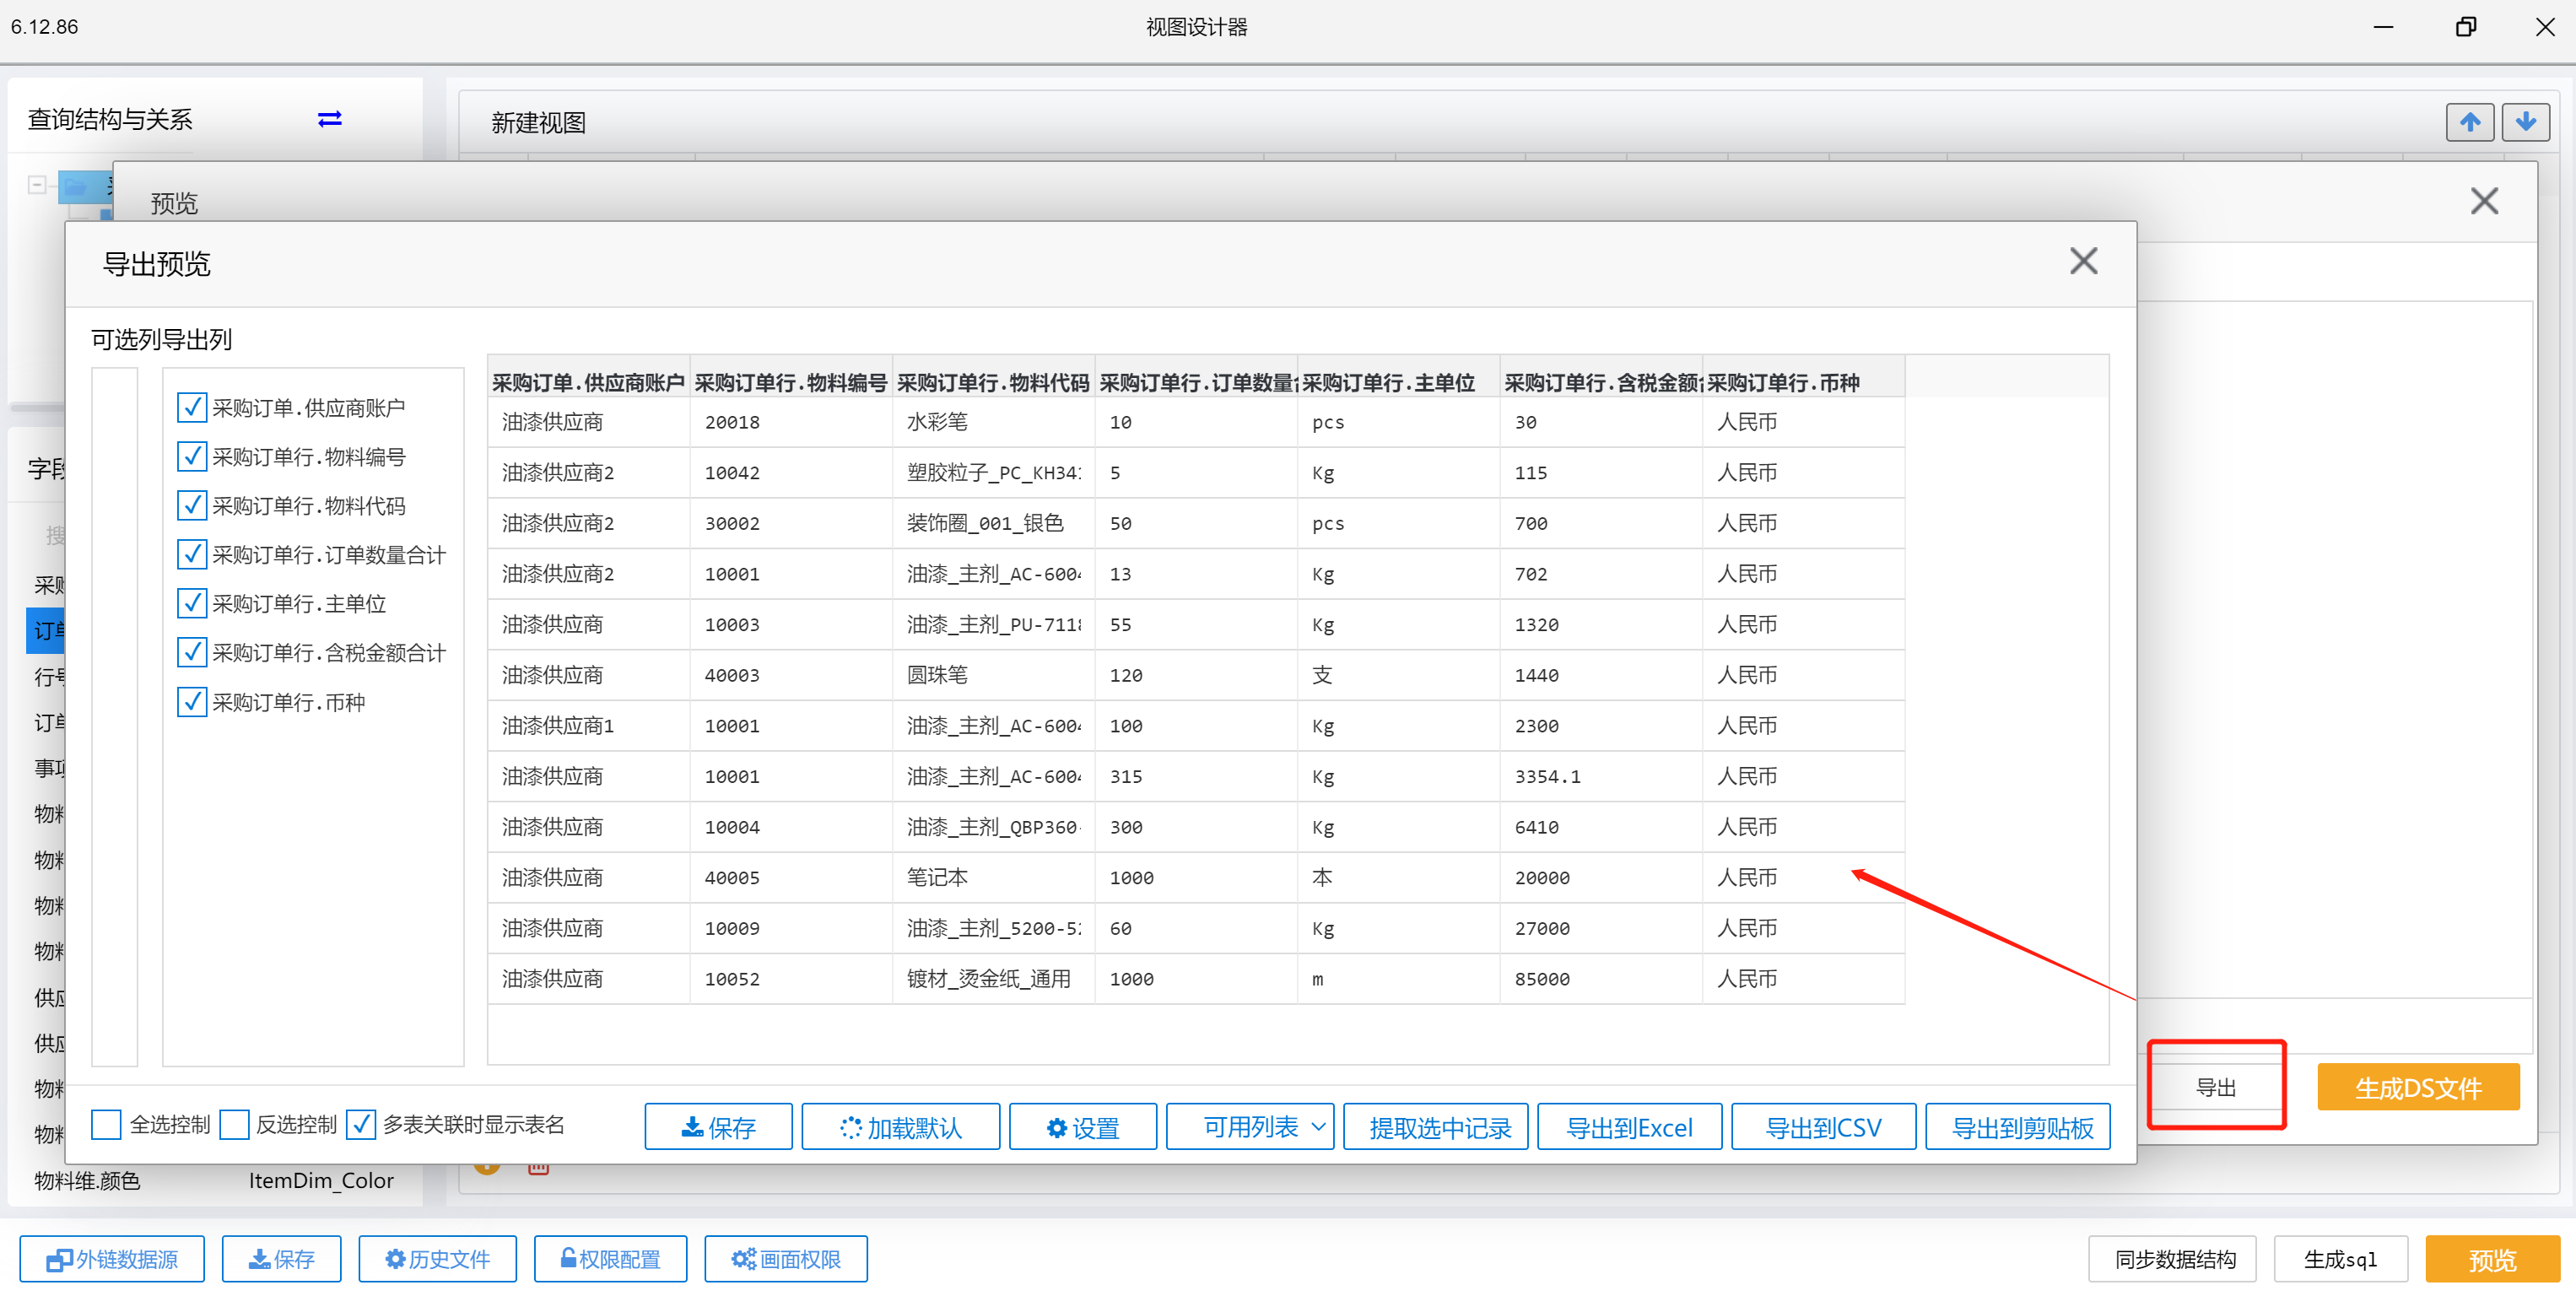Click 加载默认 button
Screen dimensions: 2576x1296
(x=900, y=1127)
